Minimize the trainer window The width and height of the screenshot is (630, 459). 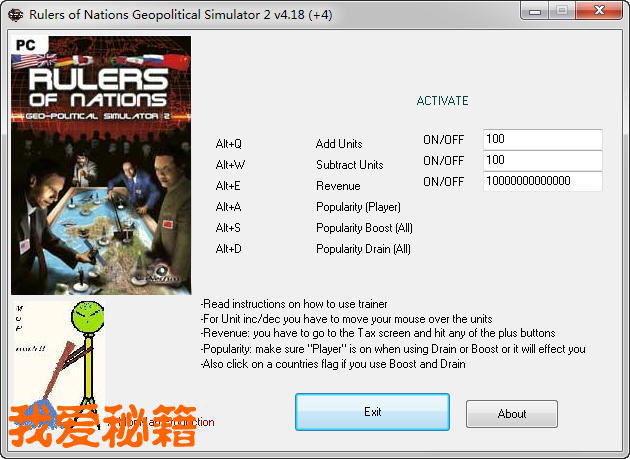(534, 11)
